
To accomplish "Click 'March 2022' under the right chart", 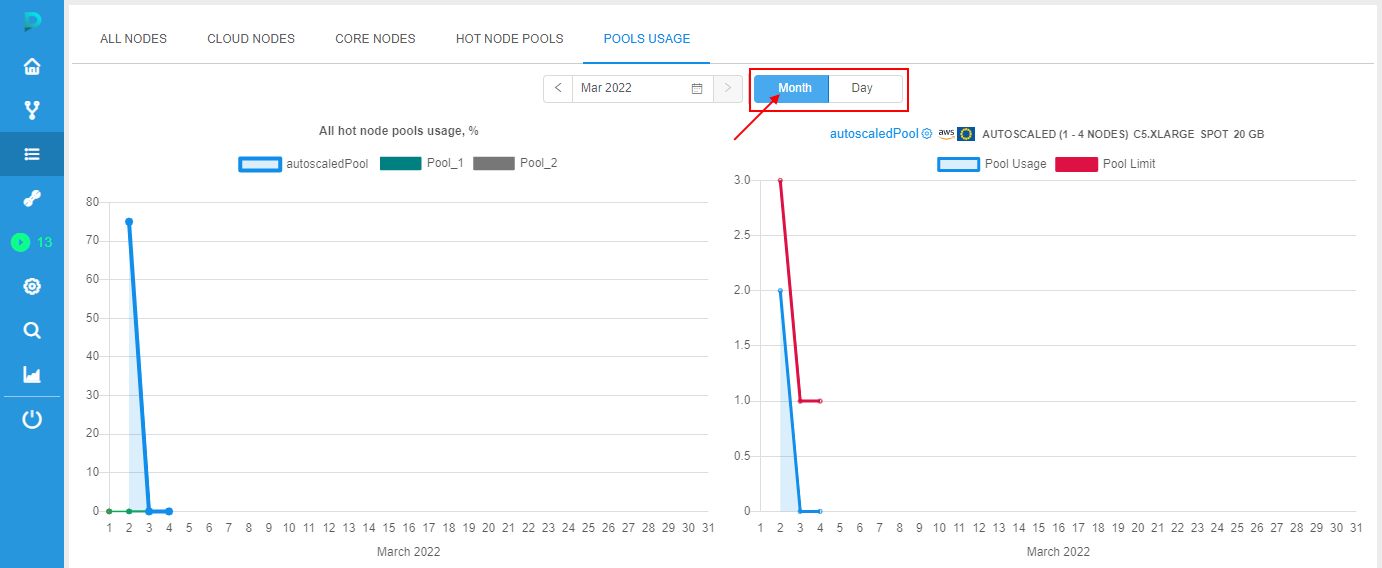I will (1058, 552).
